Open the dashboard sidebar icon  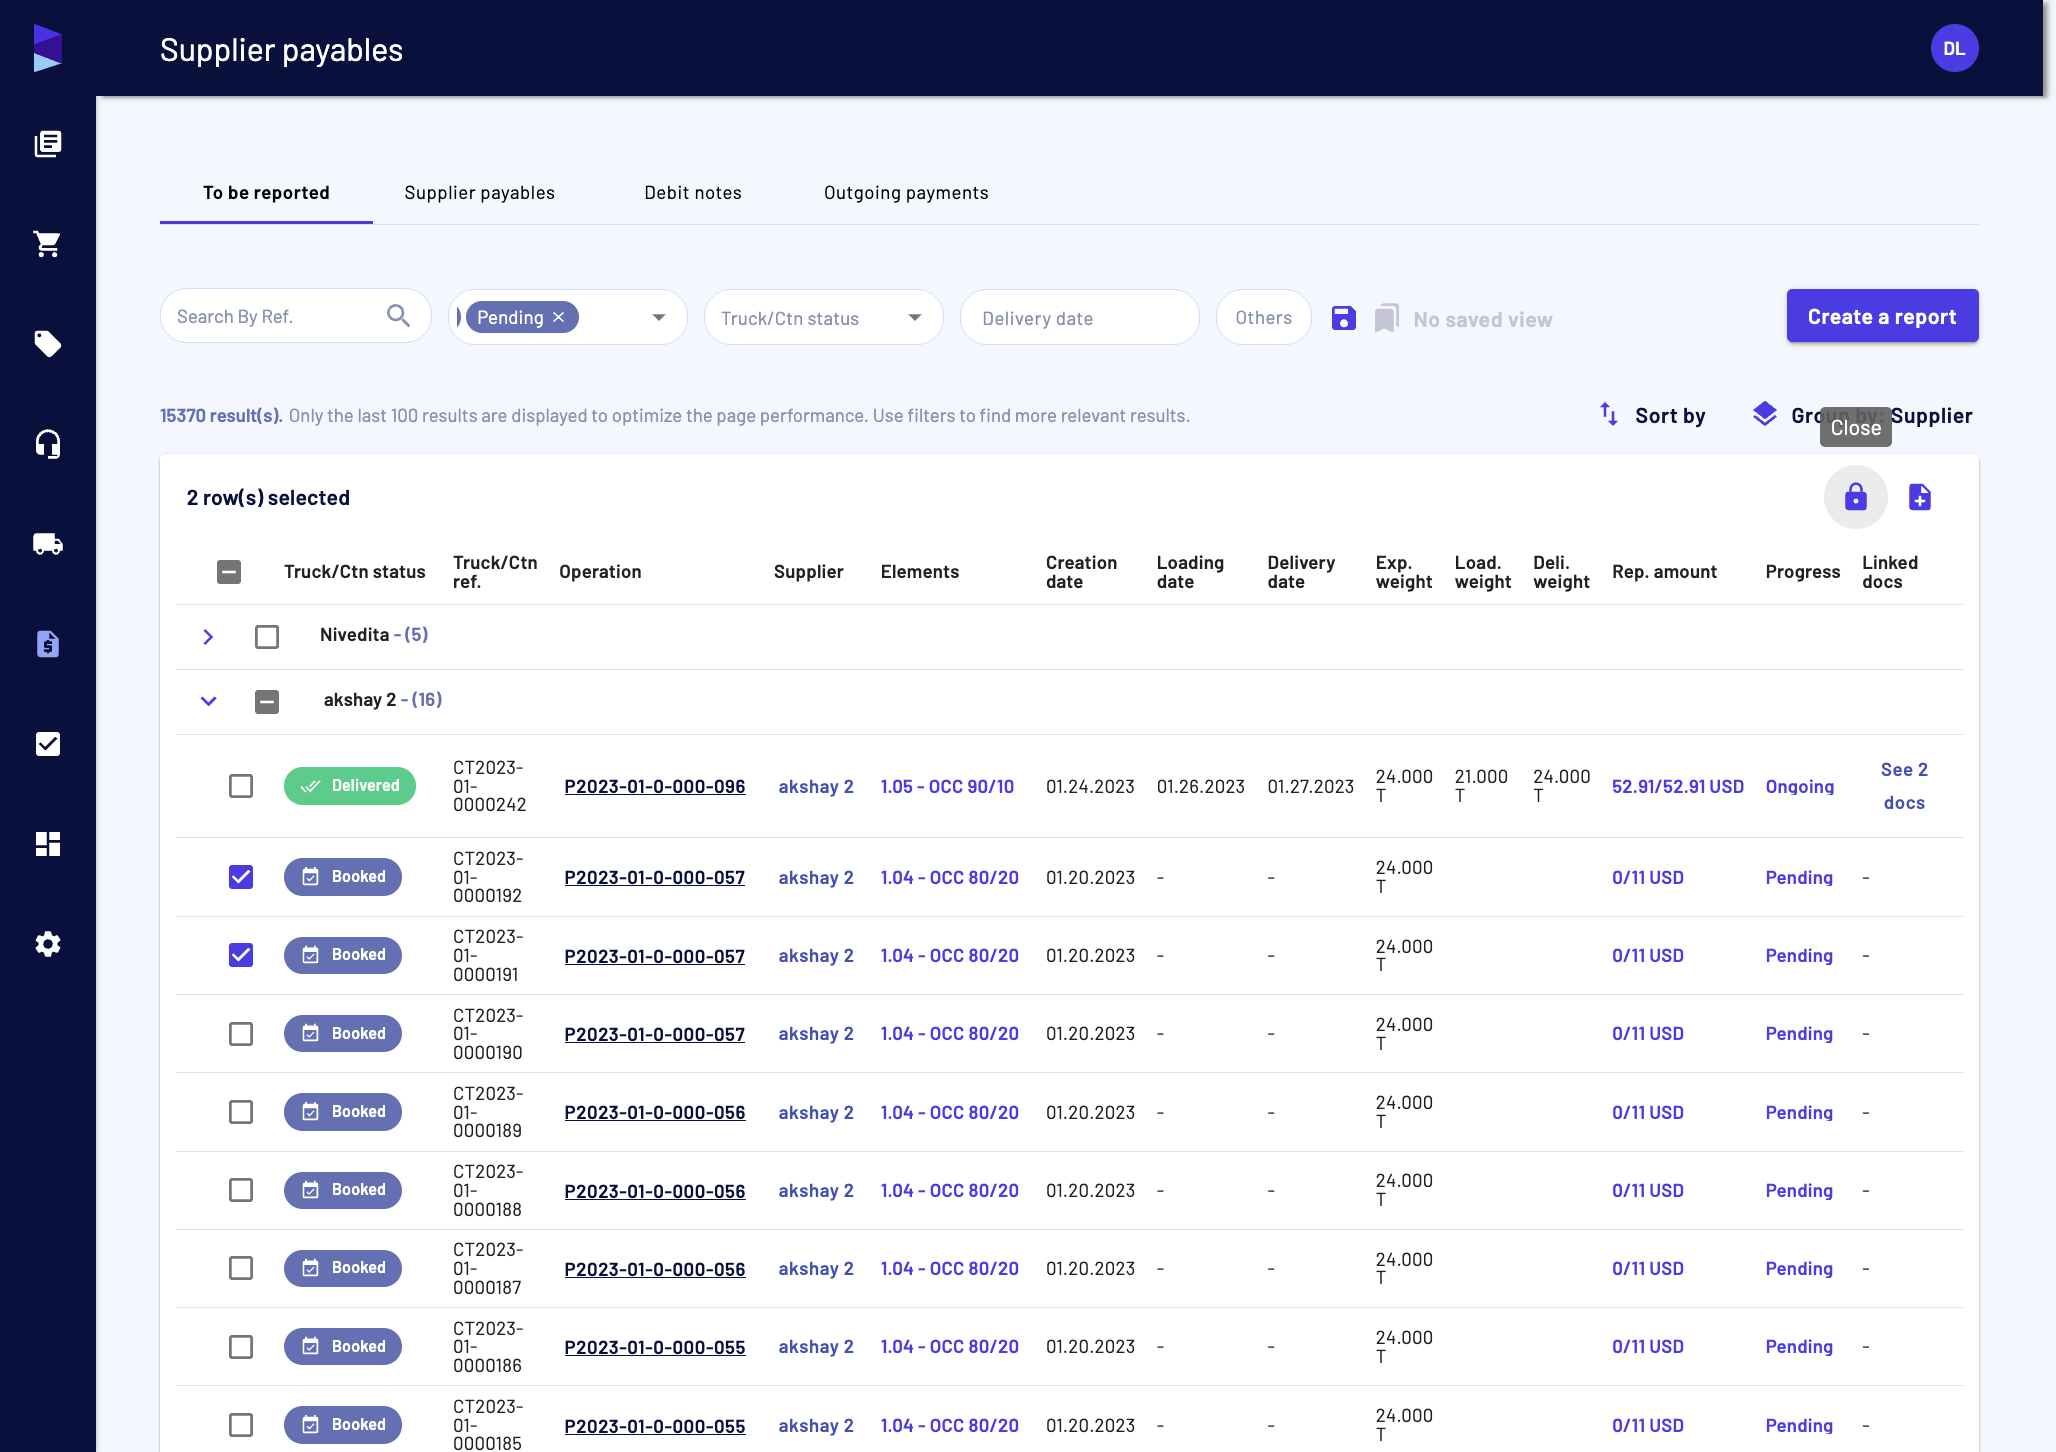[x=47, y=844]
